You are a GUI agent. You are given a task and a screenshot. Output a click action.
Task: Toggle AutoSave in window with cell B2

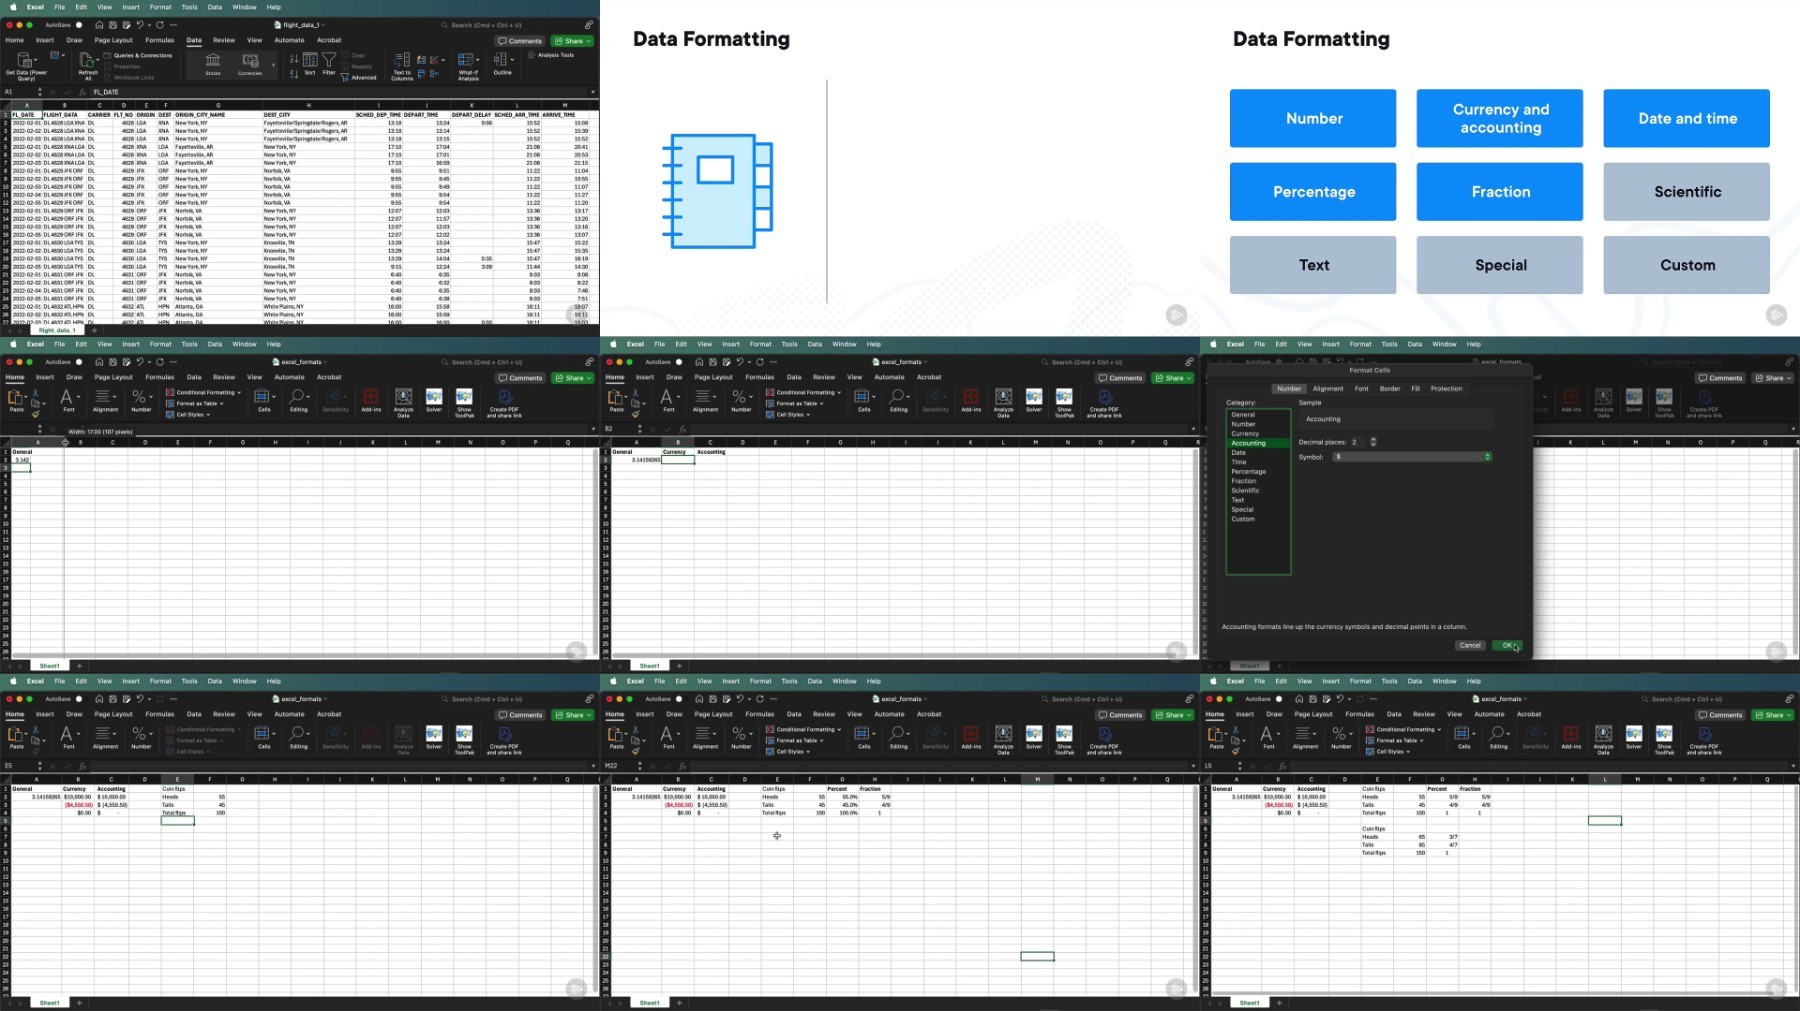click(679, 362)
